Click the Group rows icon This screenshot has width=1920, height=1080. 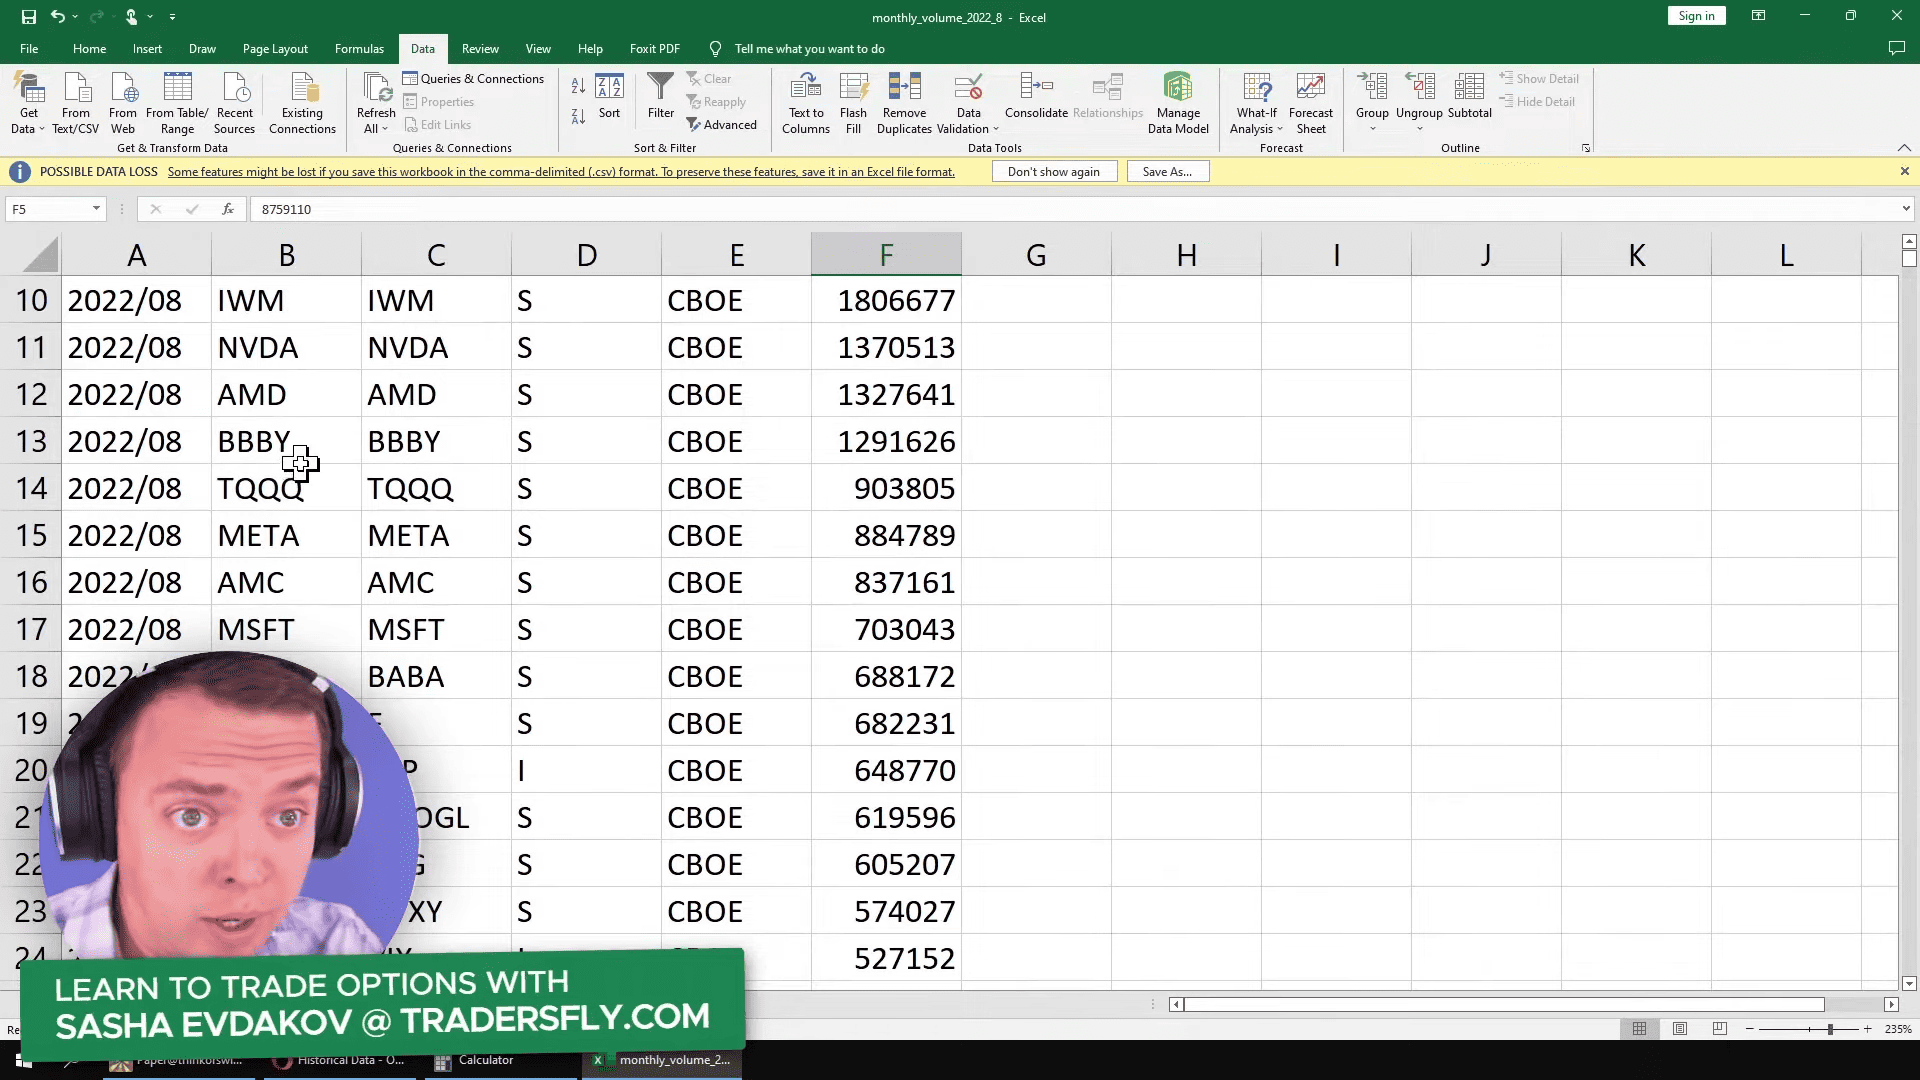point(1372,88)
